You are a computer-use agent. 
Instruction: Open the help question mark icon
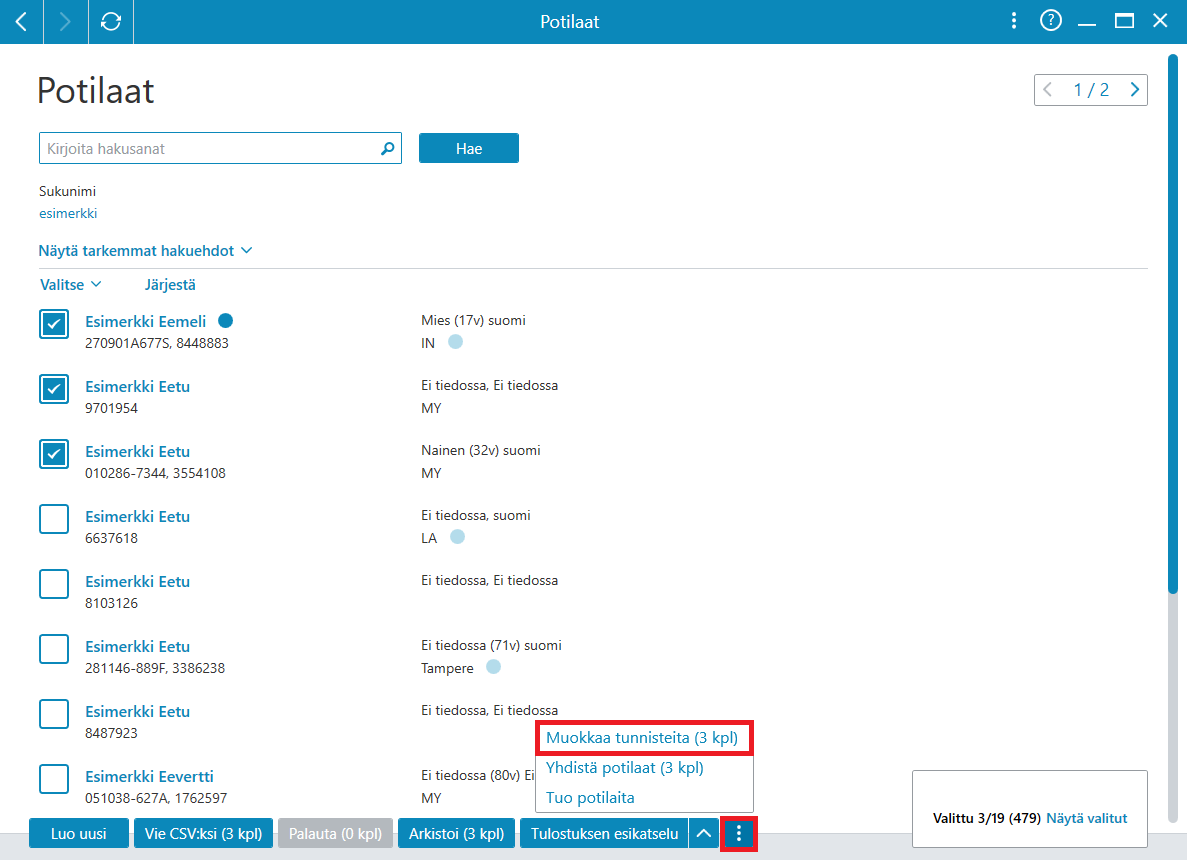[1051, 21]
